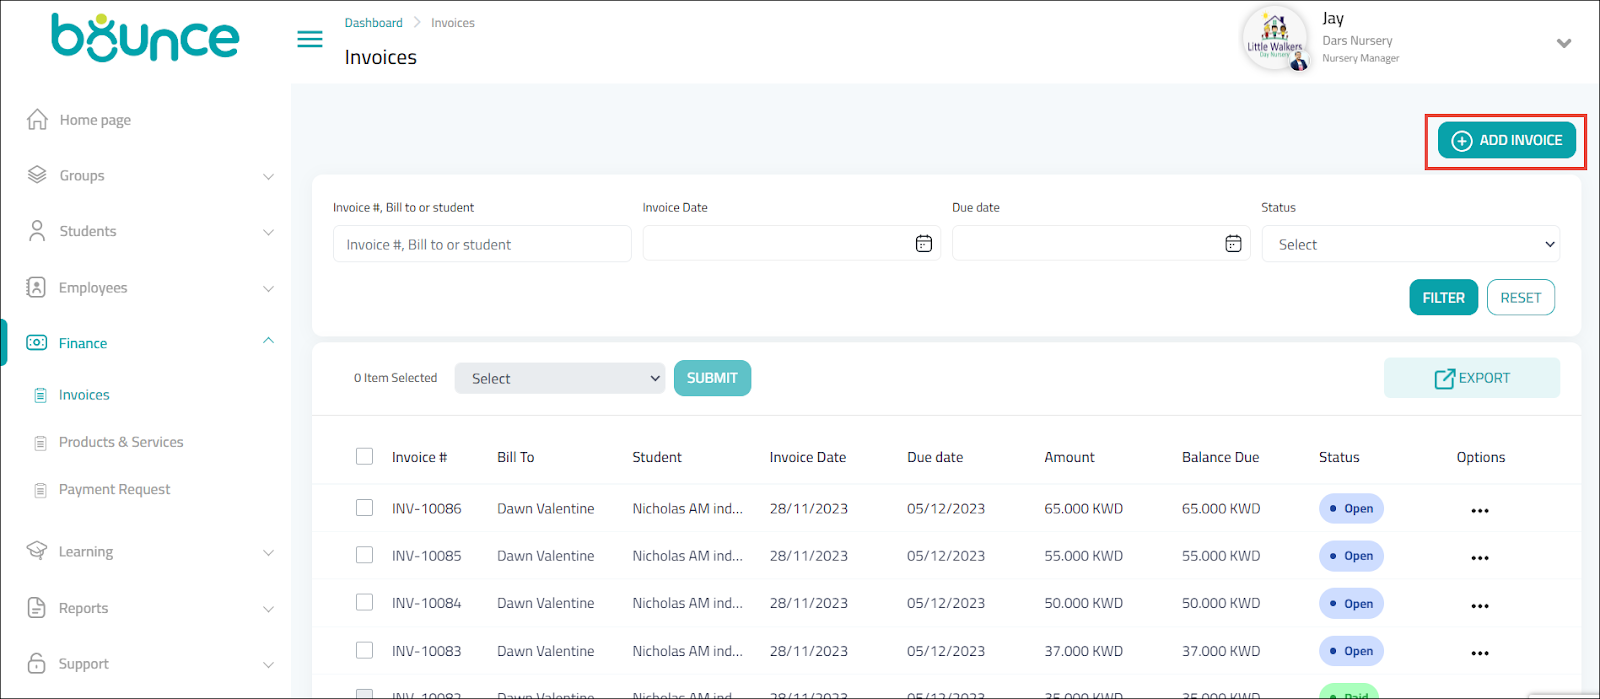Open options dots for INV-10085
This screenshot has height=699, width=1600.
click(x=1480, y=558)
